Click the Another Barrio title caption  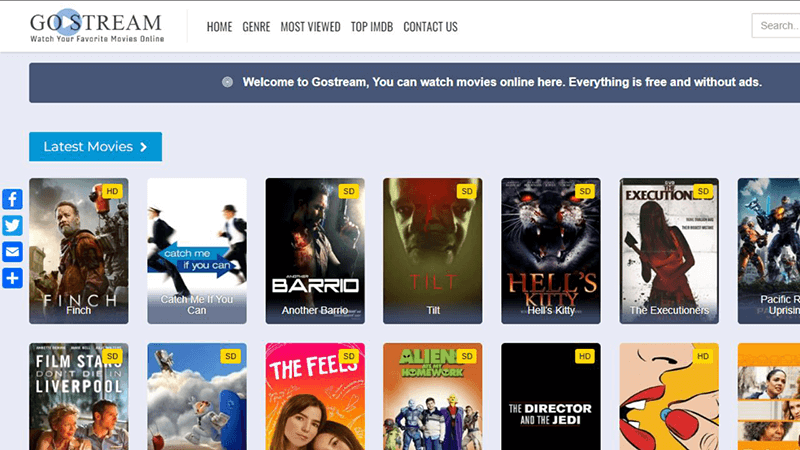pyautogui.click(x=315, y=310)
